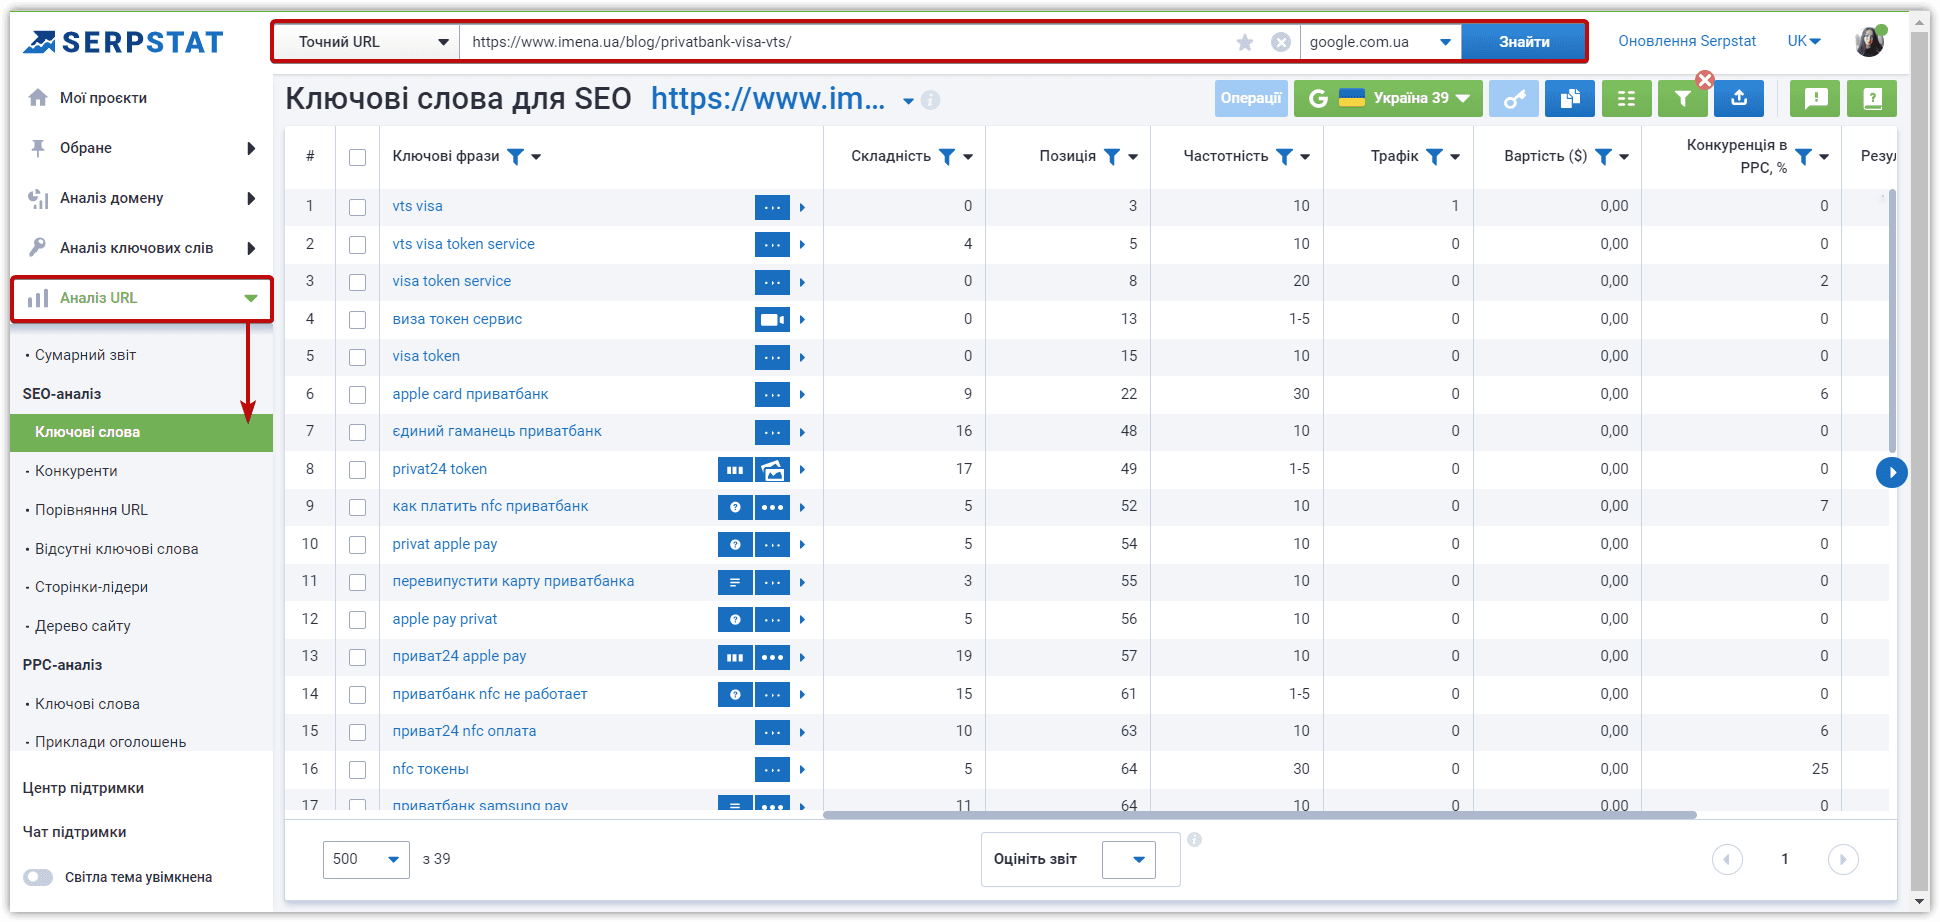Screen dimensions: 1940x922
Task: Click the export upload icon in toolbar
Action: coord(1739,98)
